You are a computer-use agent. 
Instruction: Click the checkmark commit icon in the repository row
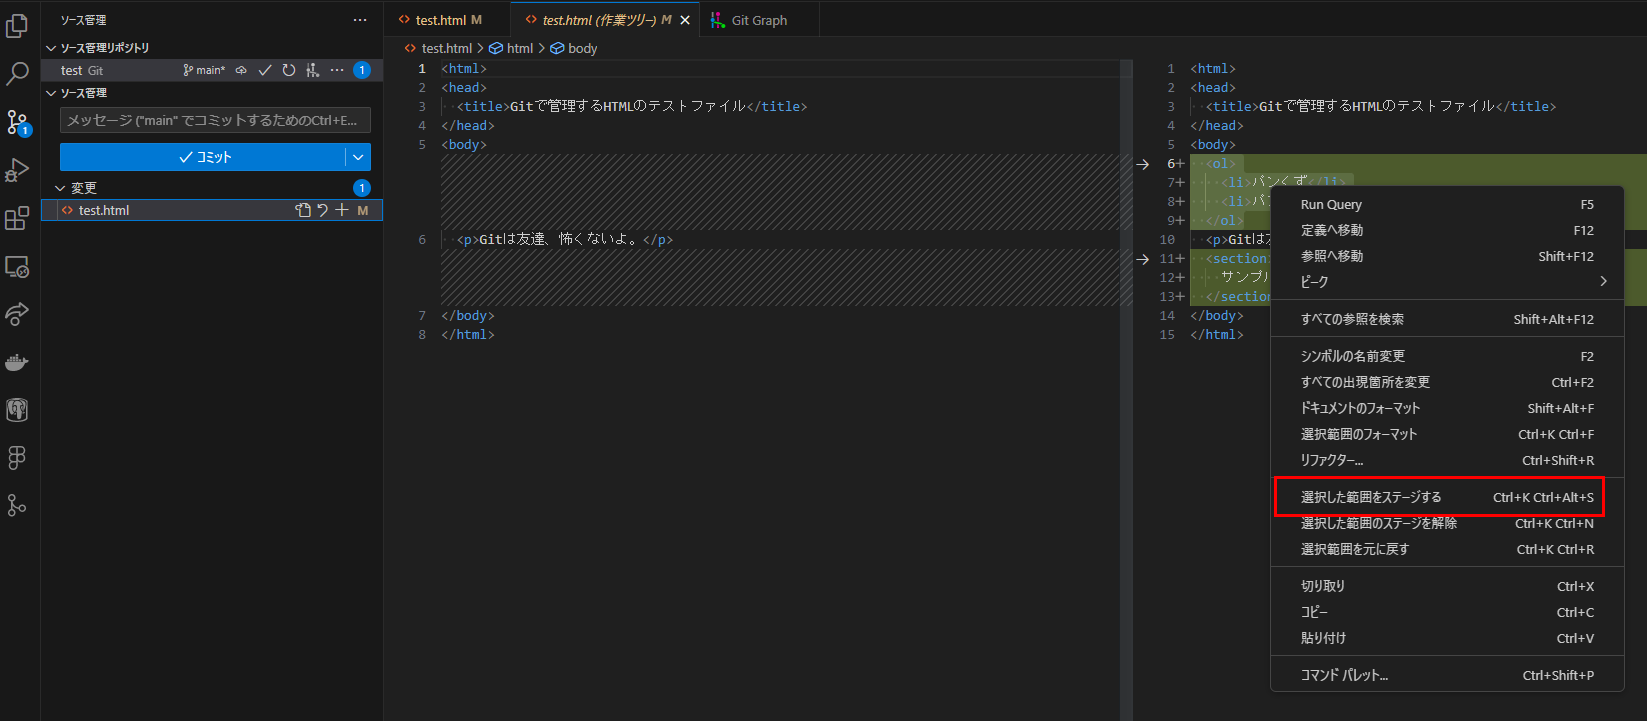tap(265, 70)
